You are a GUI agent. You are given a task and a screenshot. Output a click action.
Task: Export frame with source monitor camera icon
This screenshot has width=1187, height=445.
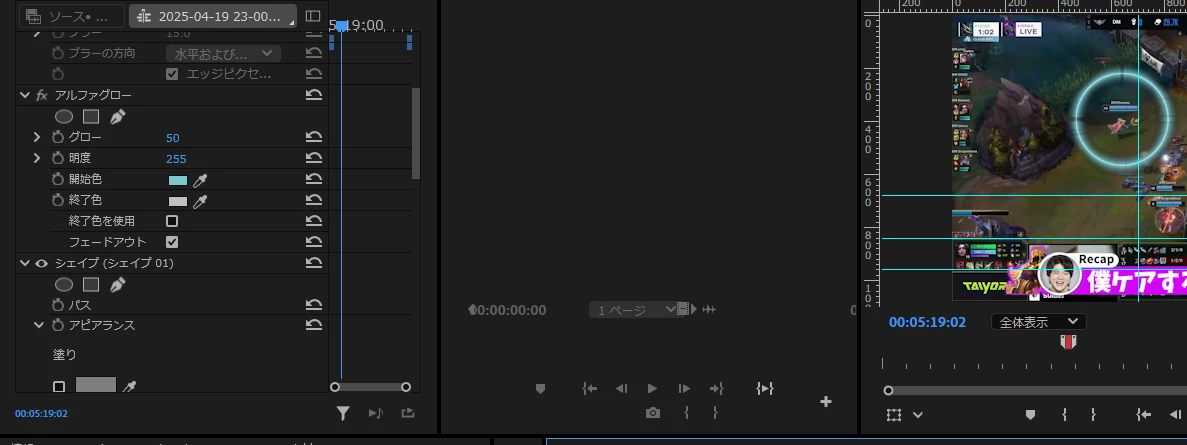tap(653, 413)
